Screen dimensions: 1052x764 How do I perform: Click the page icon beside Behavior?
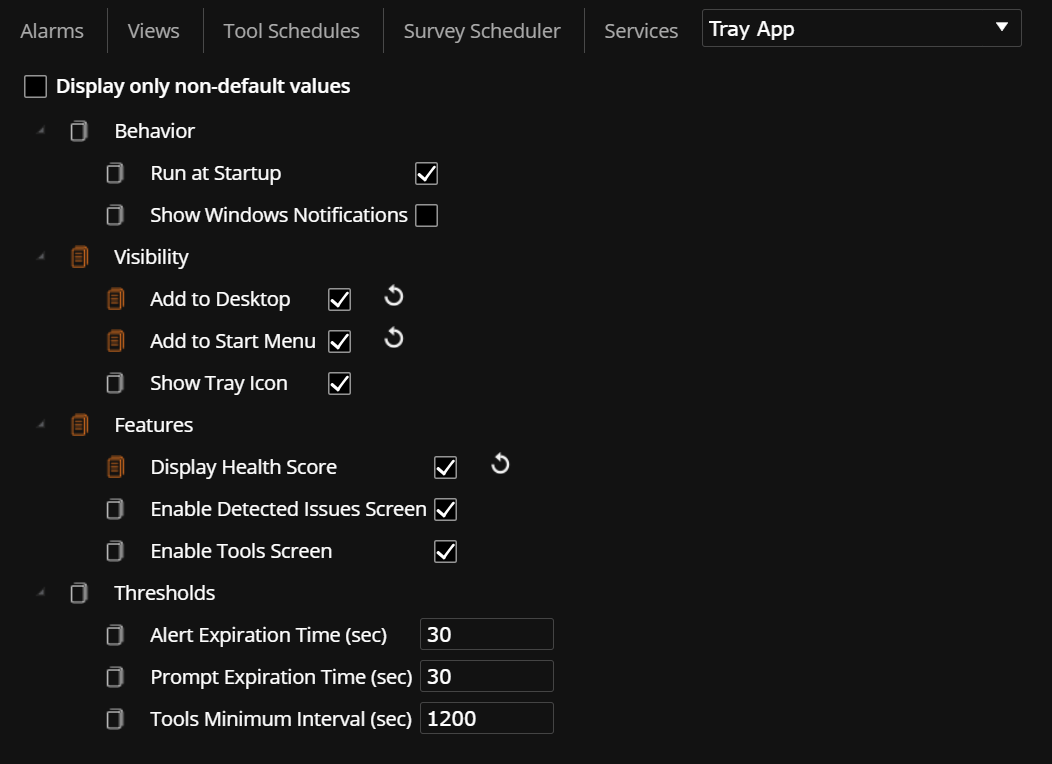point(79,130)
